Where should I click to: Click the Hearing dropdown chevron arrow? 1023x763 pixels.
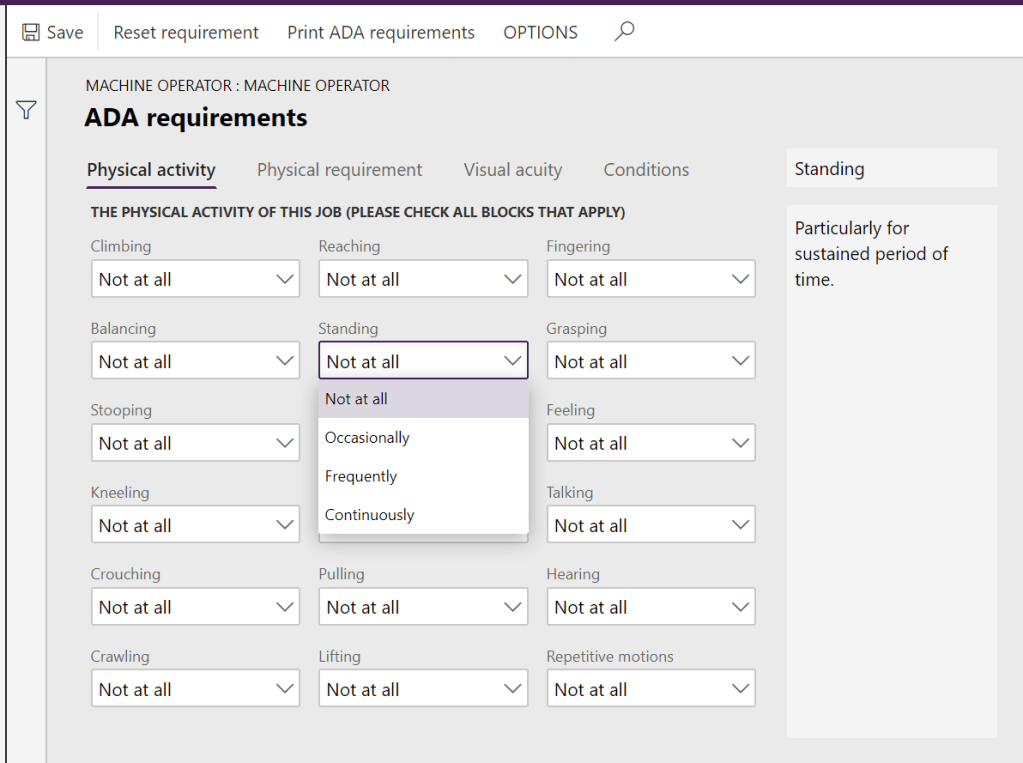[x=741, y=607]
